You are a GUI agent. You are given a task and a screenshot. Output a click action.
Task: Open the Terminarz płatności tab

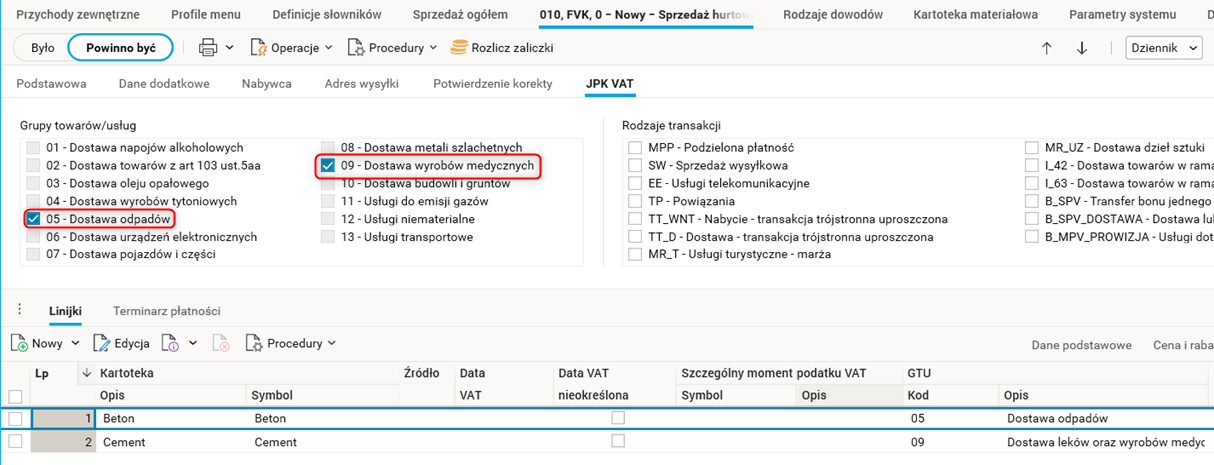pyautogui.click(x=167, y=311)
